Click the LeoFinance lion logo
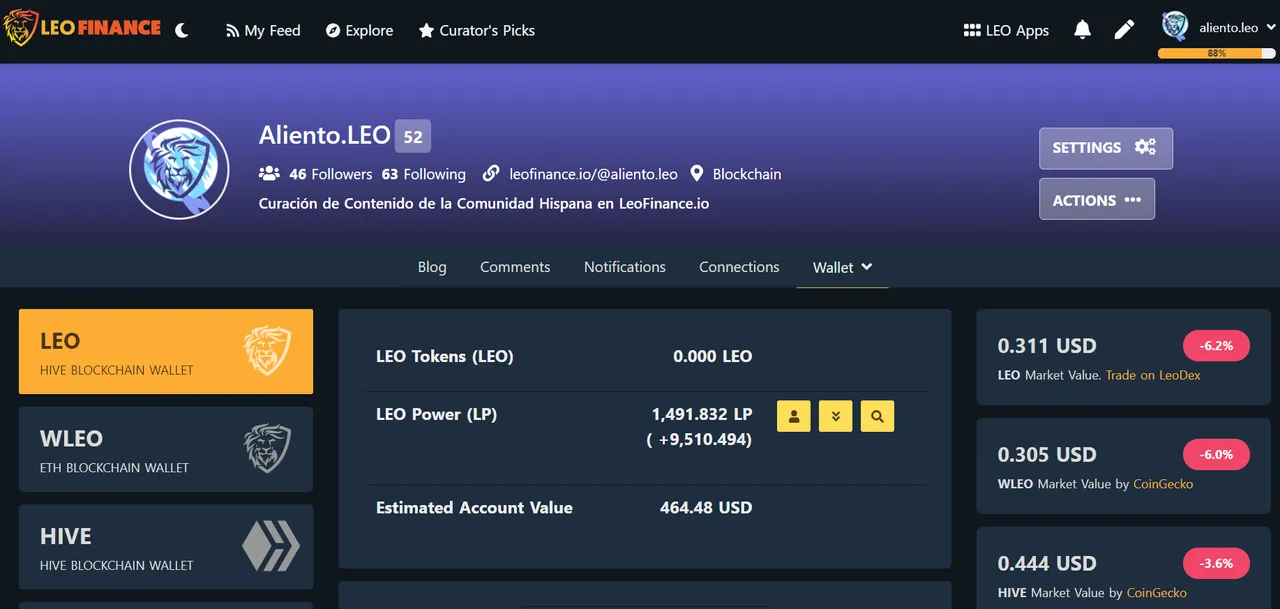The height and width of the screenshot is (609, 1280). [x=82, y=29]
